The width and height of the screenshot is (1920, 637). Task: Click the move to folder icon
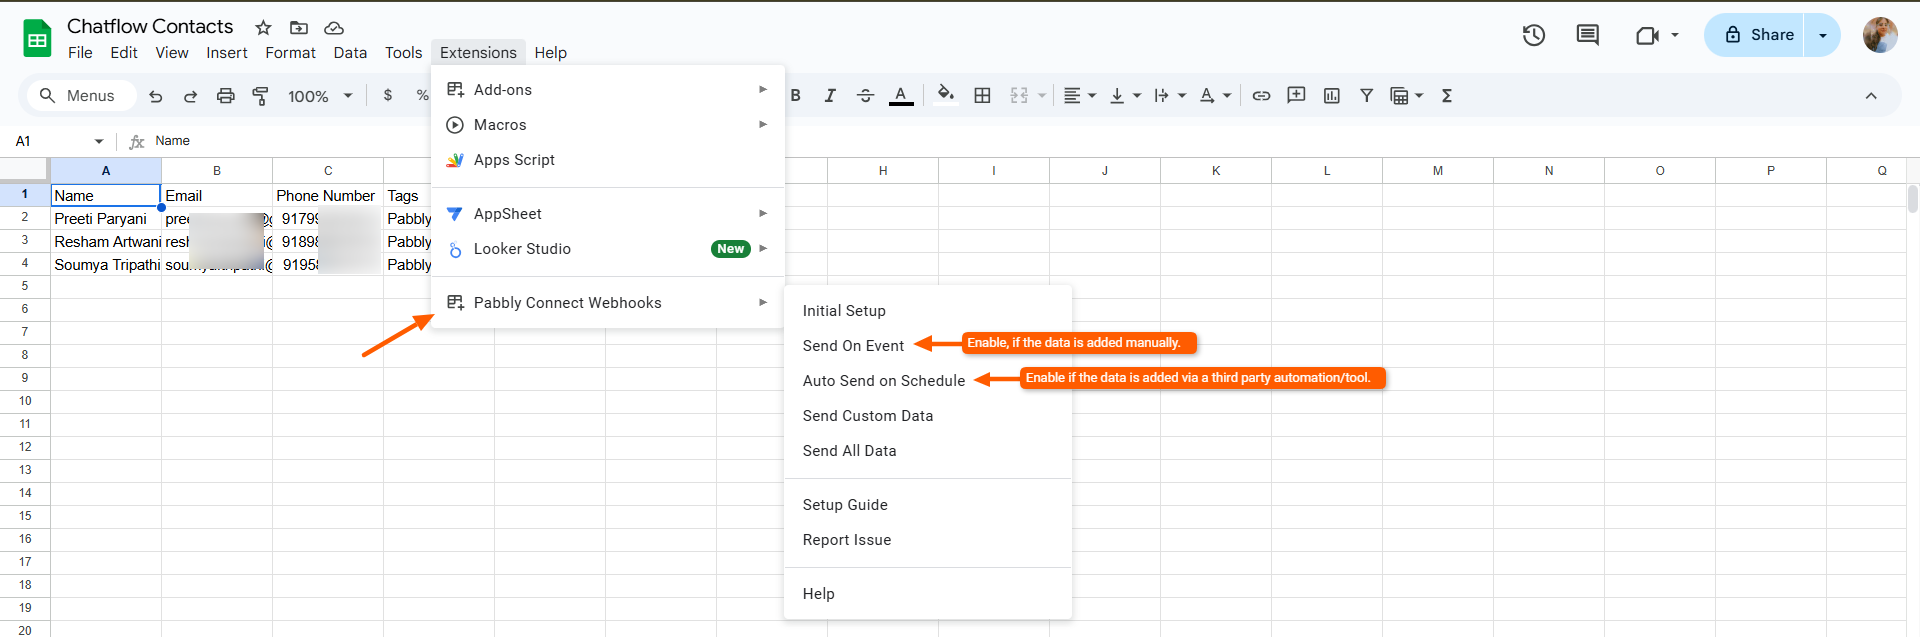[x=298, y=28]
